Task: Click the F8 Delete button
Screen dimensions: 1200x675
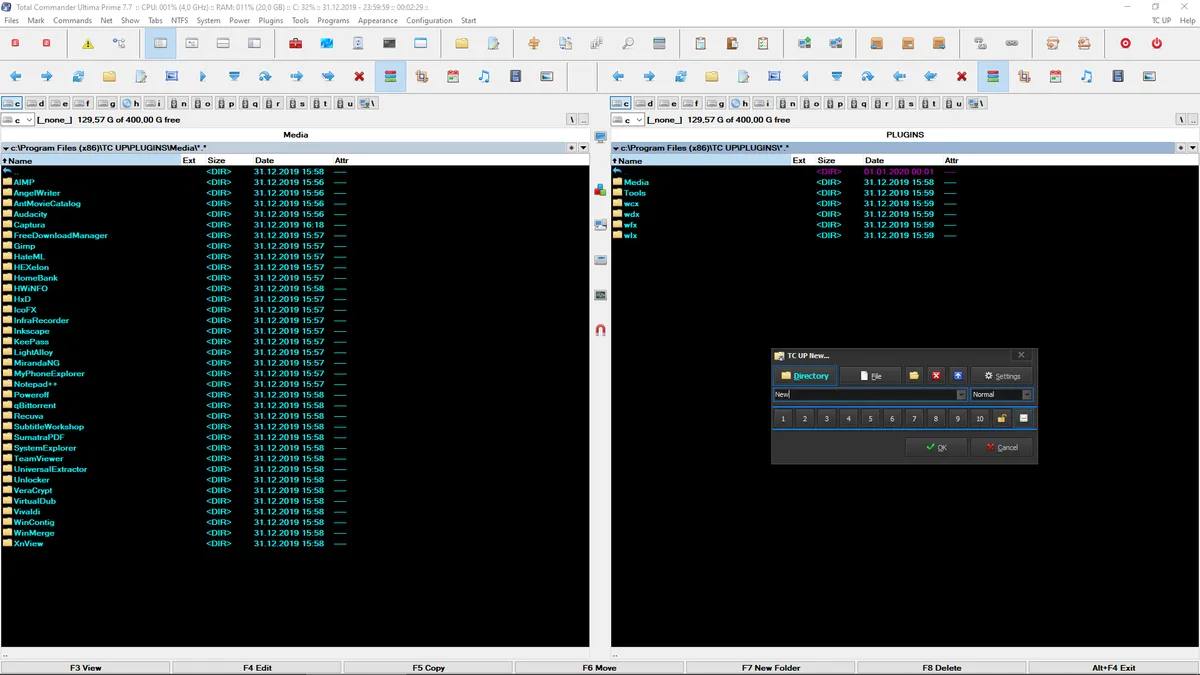Action: click(942, 667)
